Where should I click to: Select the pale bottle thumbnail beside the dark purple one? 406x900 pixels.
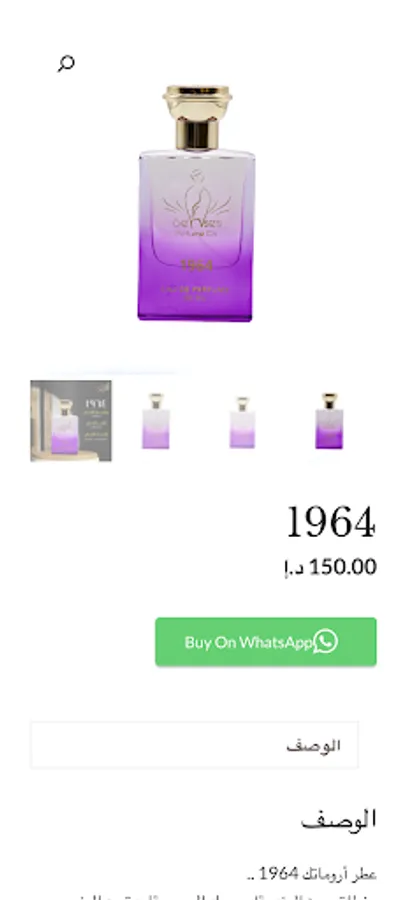click(242, 421)
